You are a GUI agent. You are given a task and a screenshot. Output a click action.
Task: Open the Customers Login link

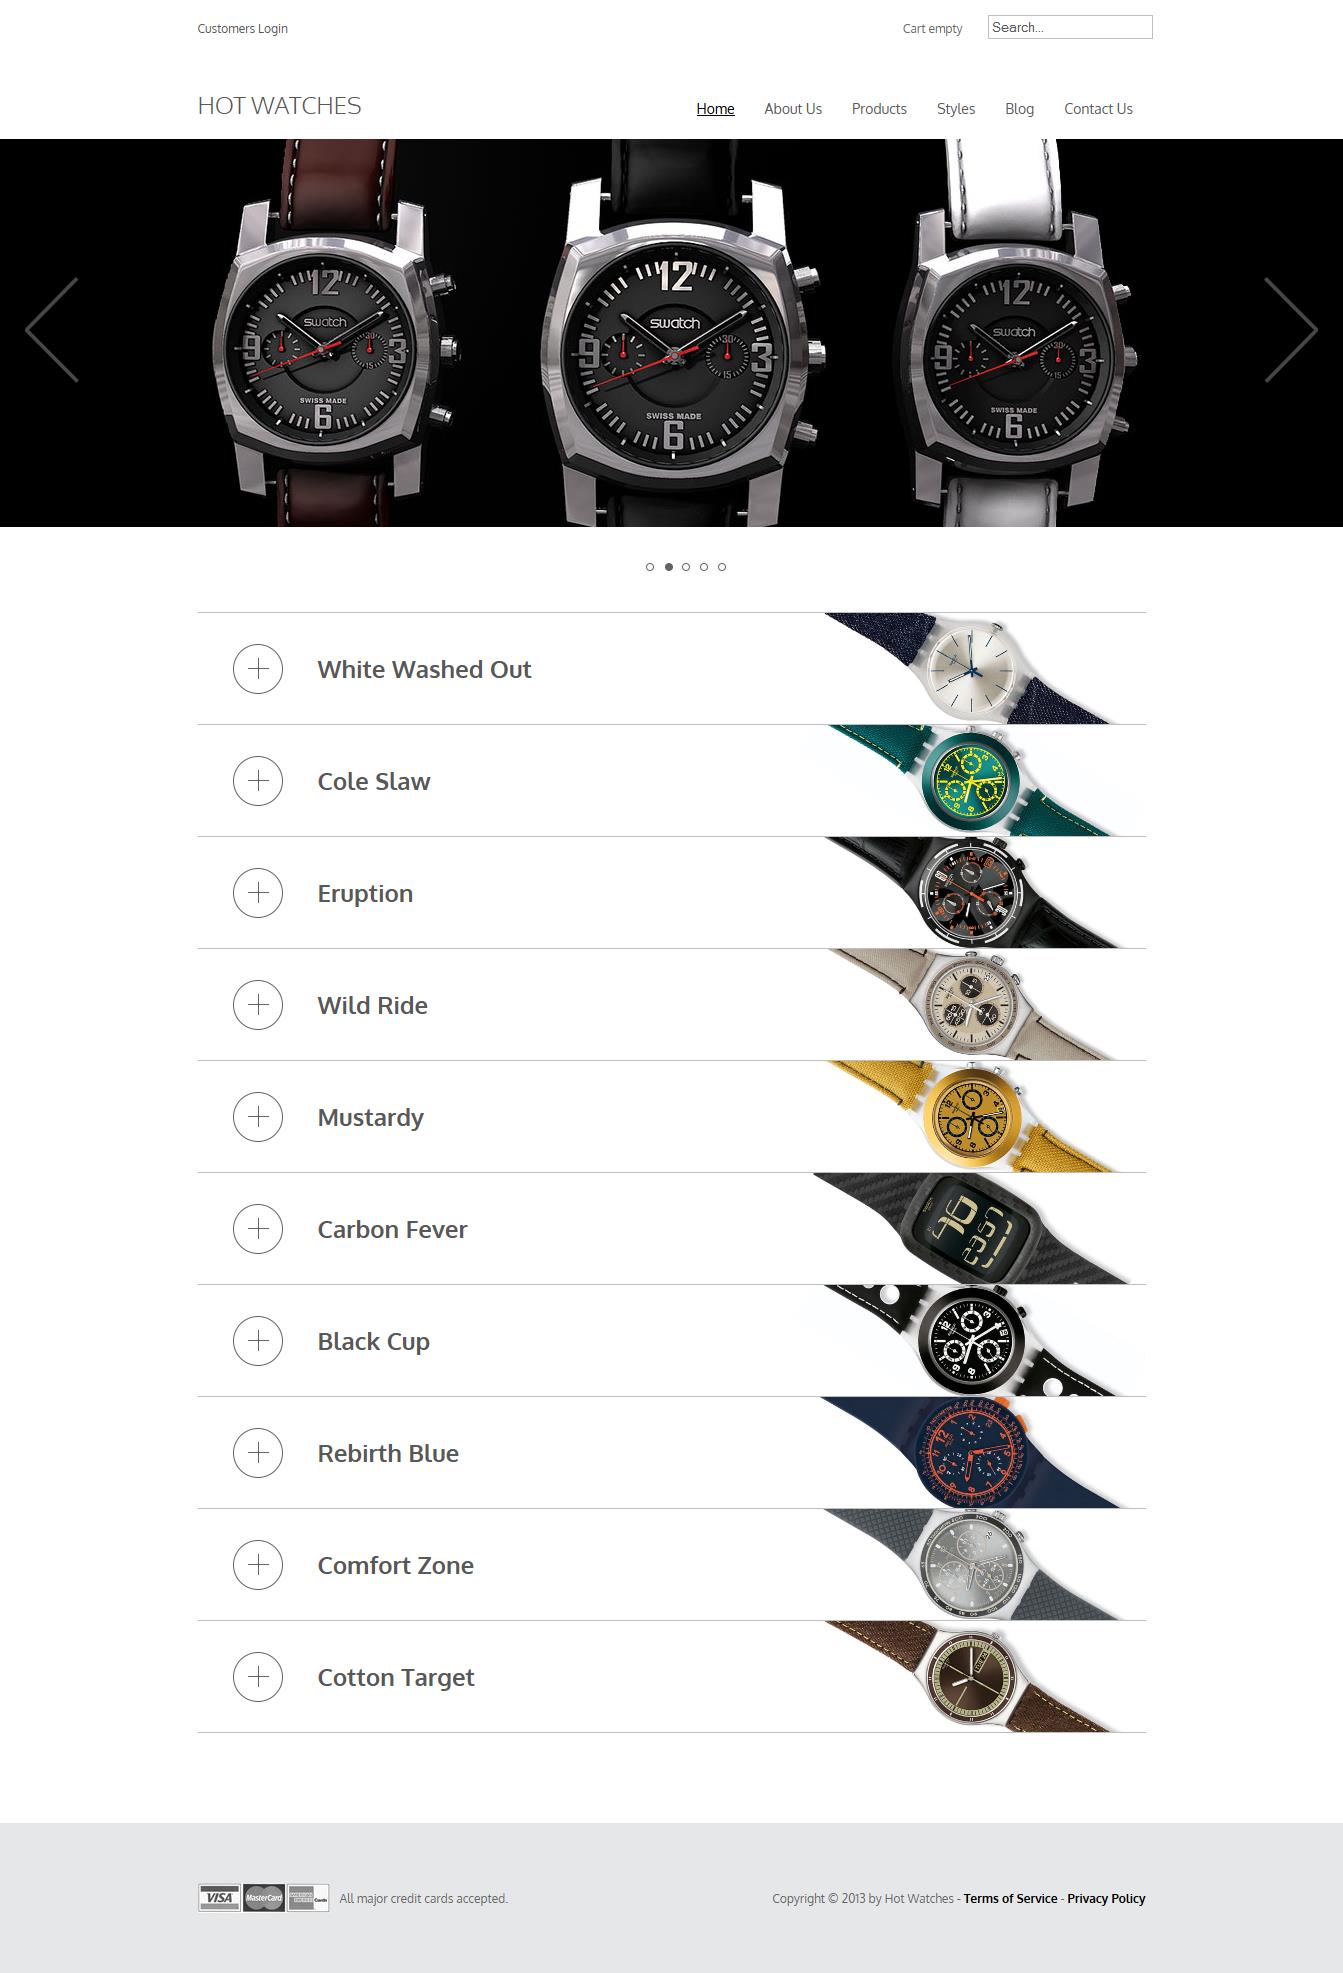(243, 29)
